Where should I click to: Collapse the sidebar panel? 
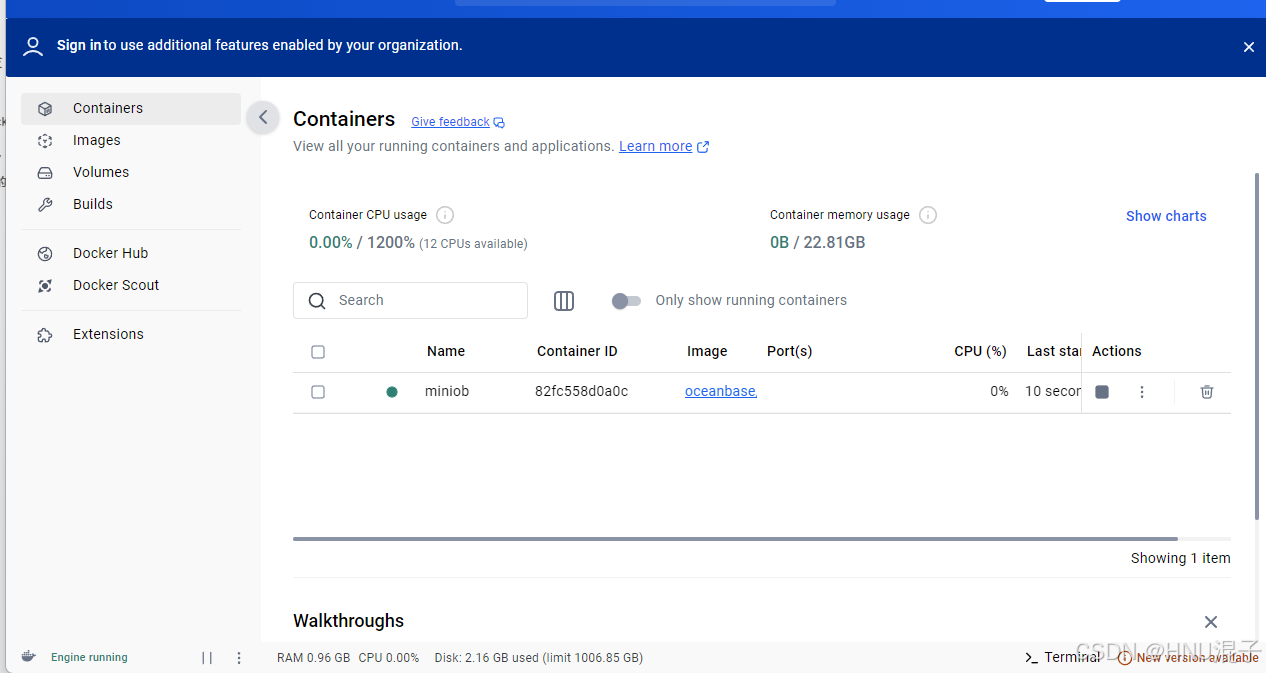click(x=262, y=117)
